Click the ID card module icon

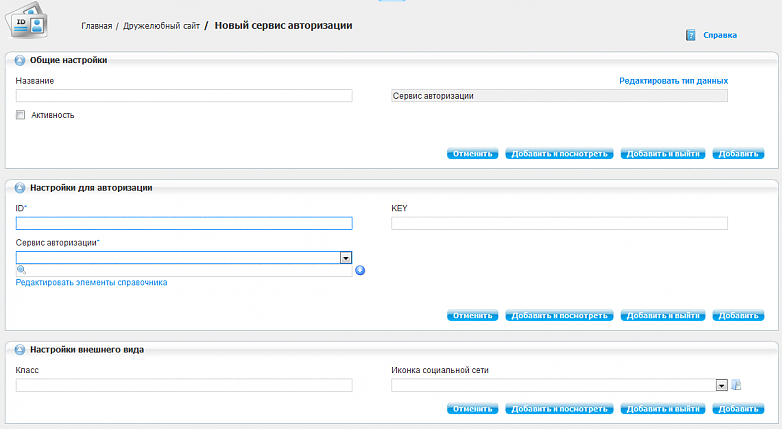(x=26, y=20)
